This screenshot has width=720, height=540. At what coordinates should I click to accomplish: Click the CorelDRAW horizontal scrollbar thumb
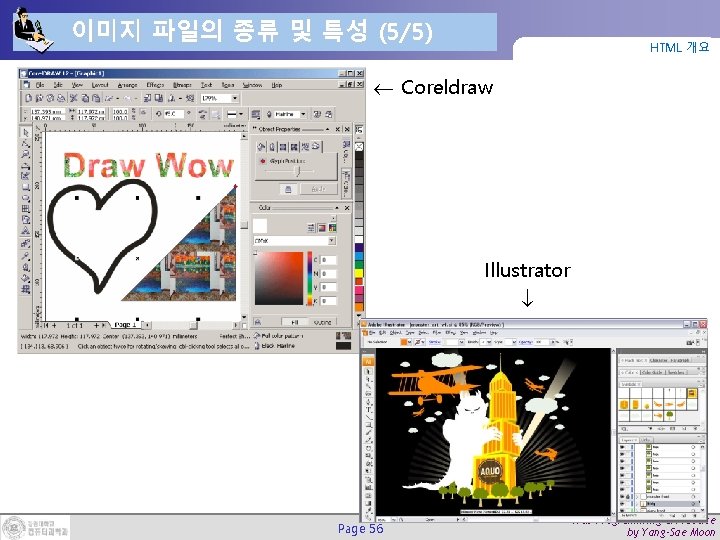pyautogui.click(x=193, y=326)
